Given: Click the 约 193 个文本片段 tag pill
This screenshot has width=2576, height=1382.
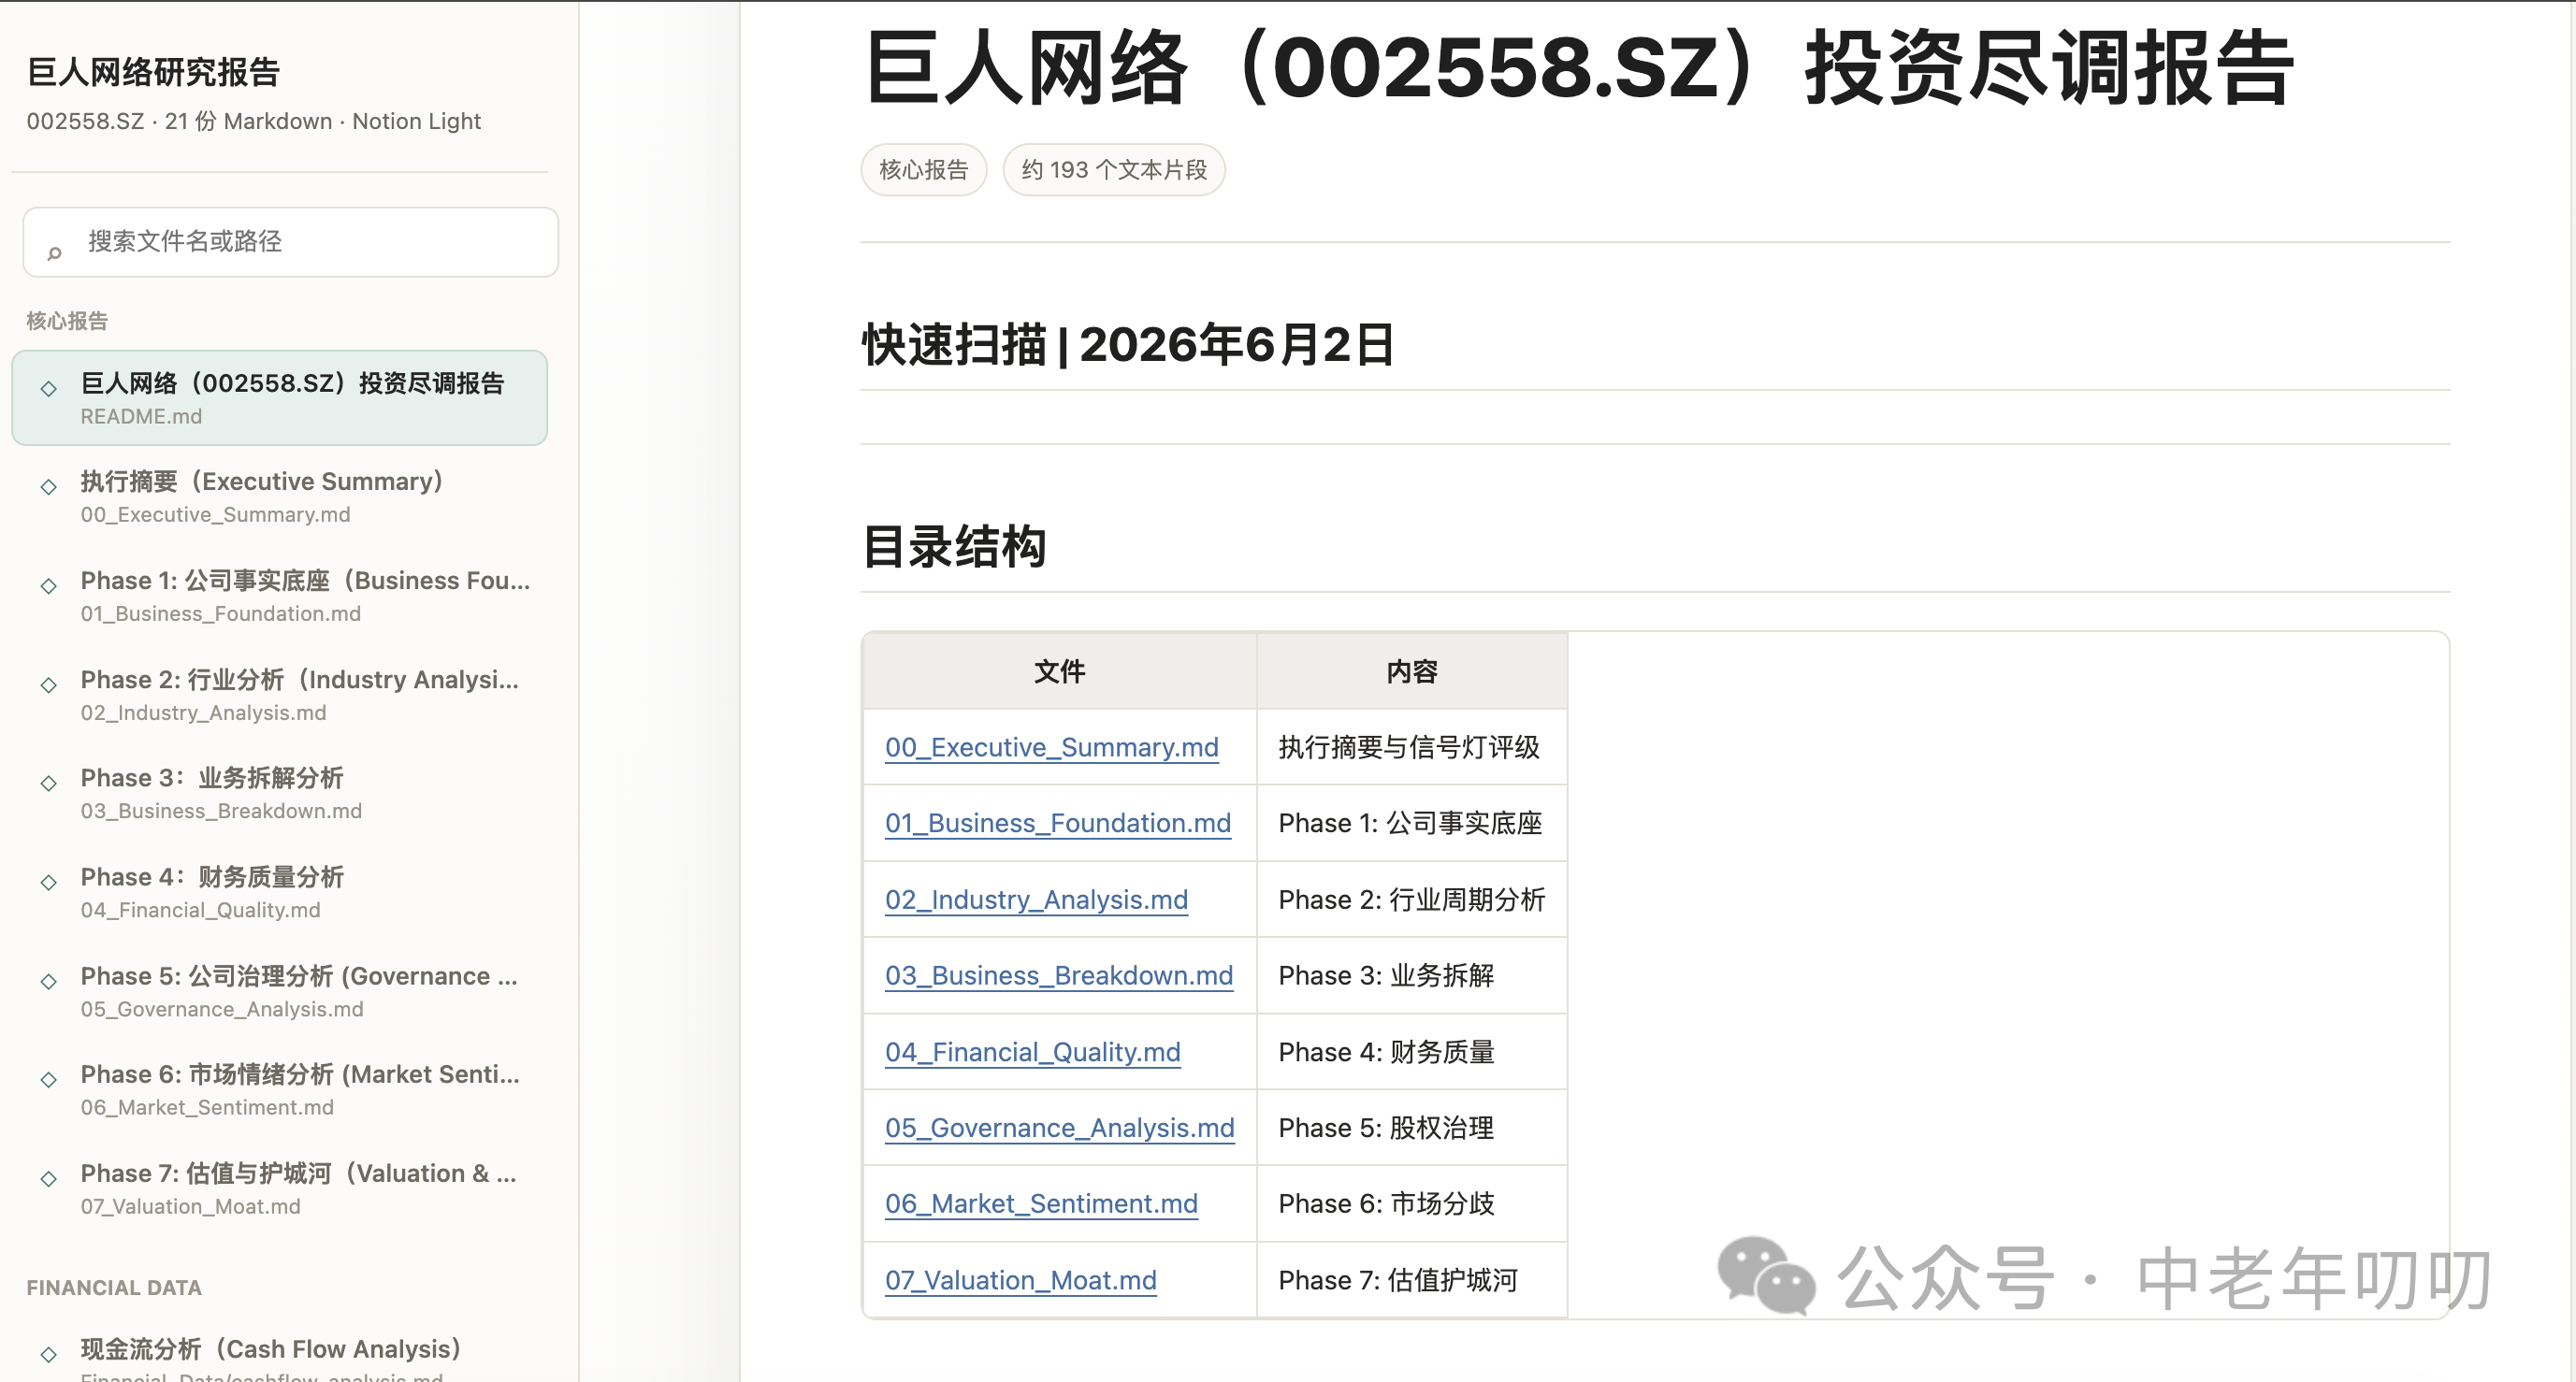Looking at the screenshot, I should point(1114,170).
